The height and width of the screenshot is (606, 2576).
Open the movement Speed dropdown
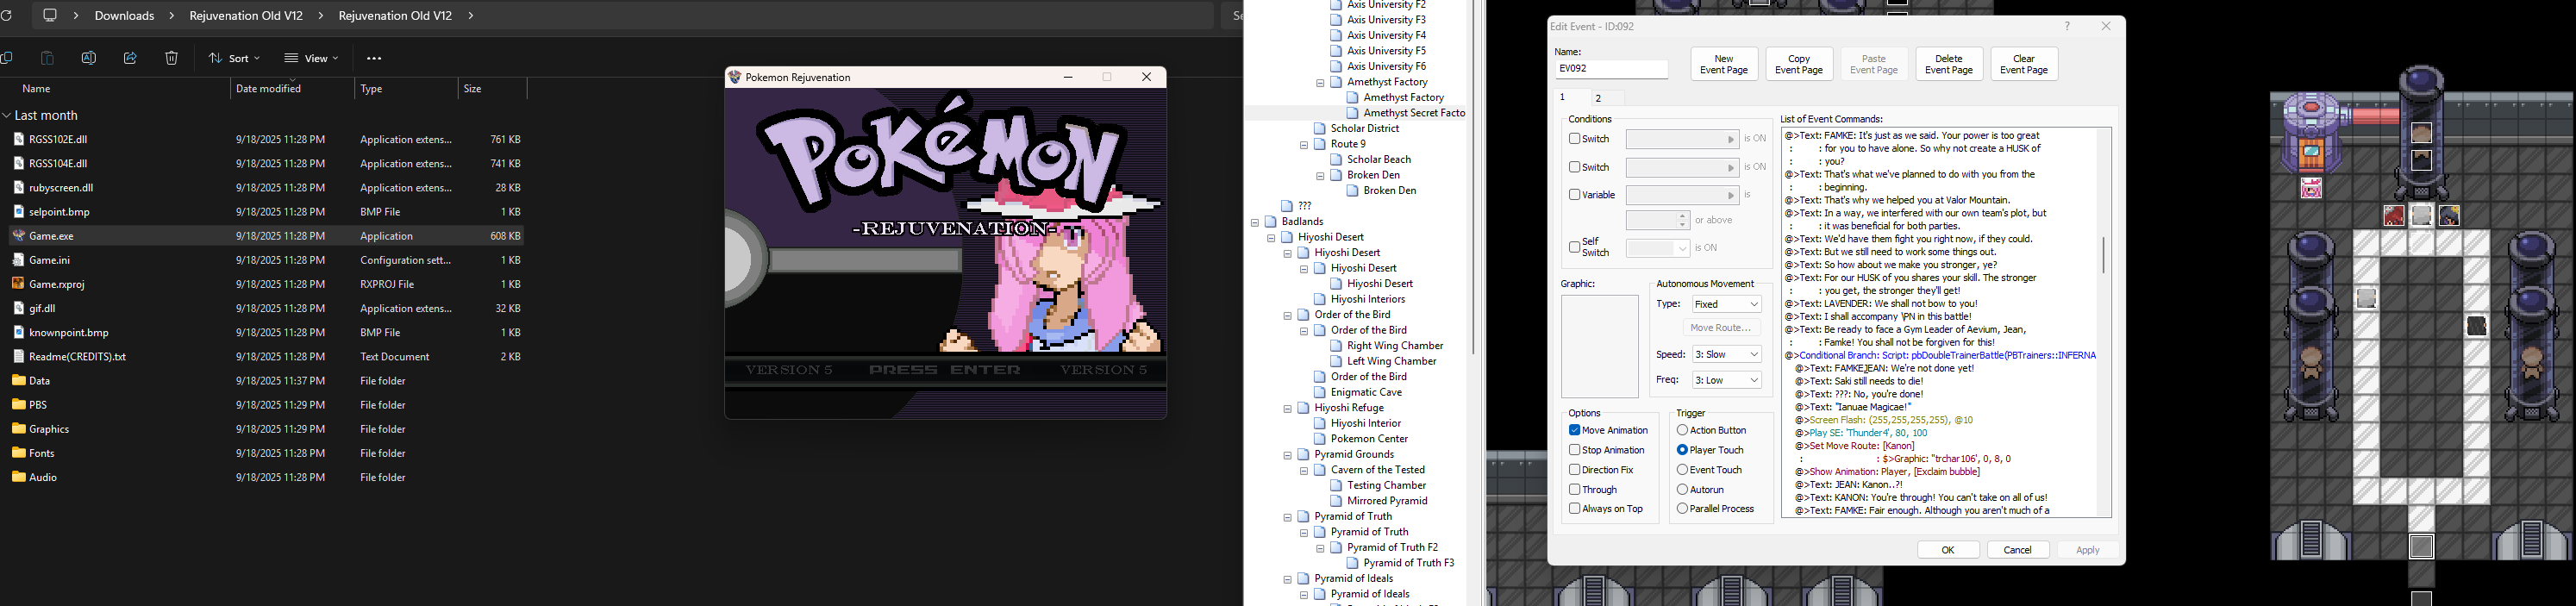(x=1727, y=355)
